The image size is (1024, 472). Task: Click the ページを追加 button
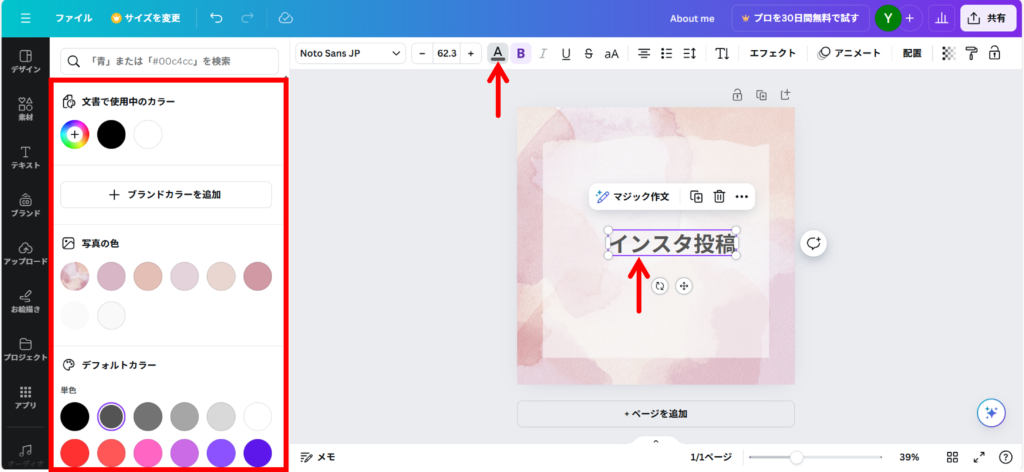(655, 413)
